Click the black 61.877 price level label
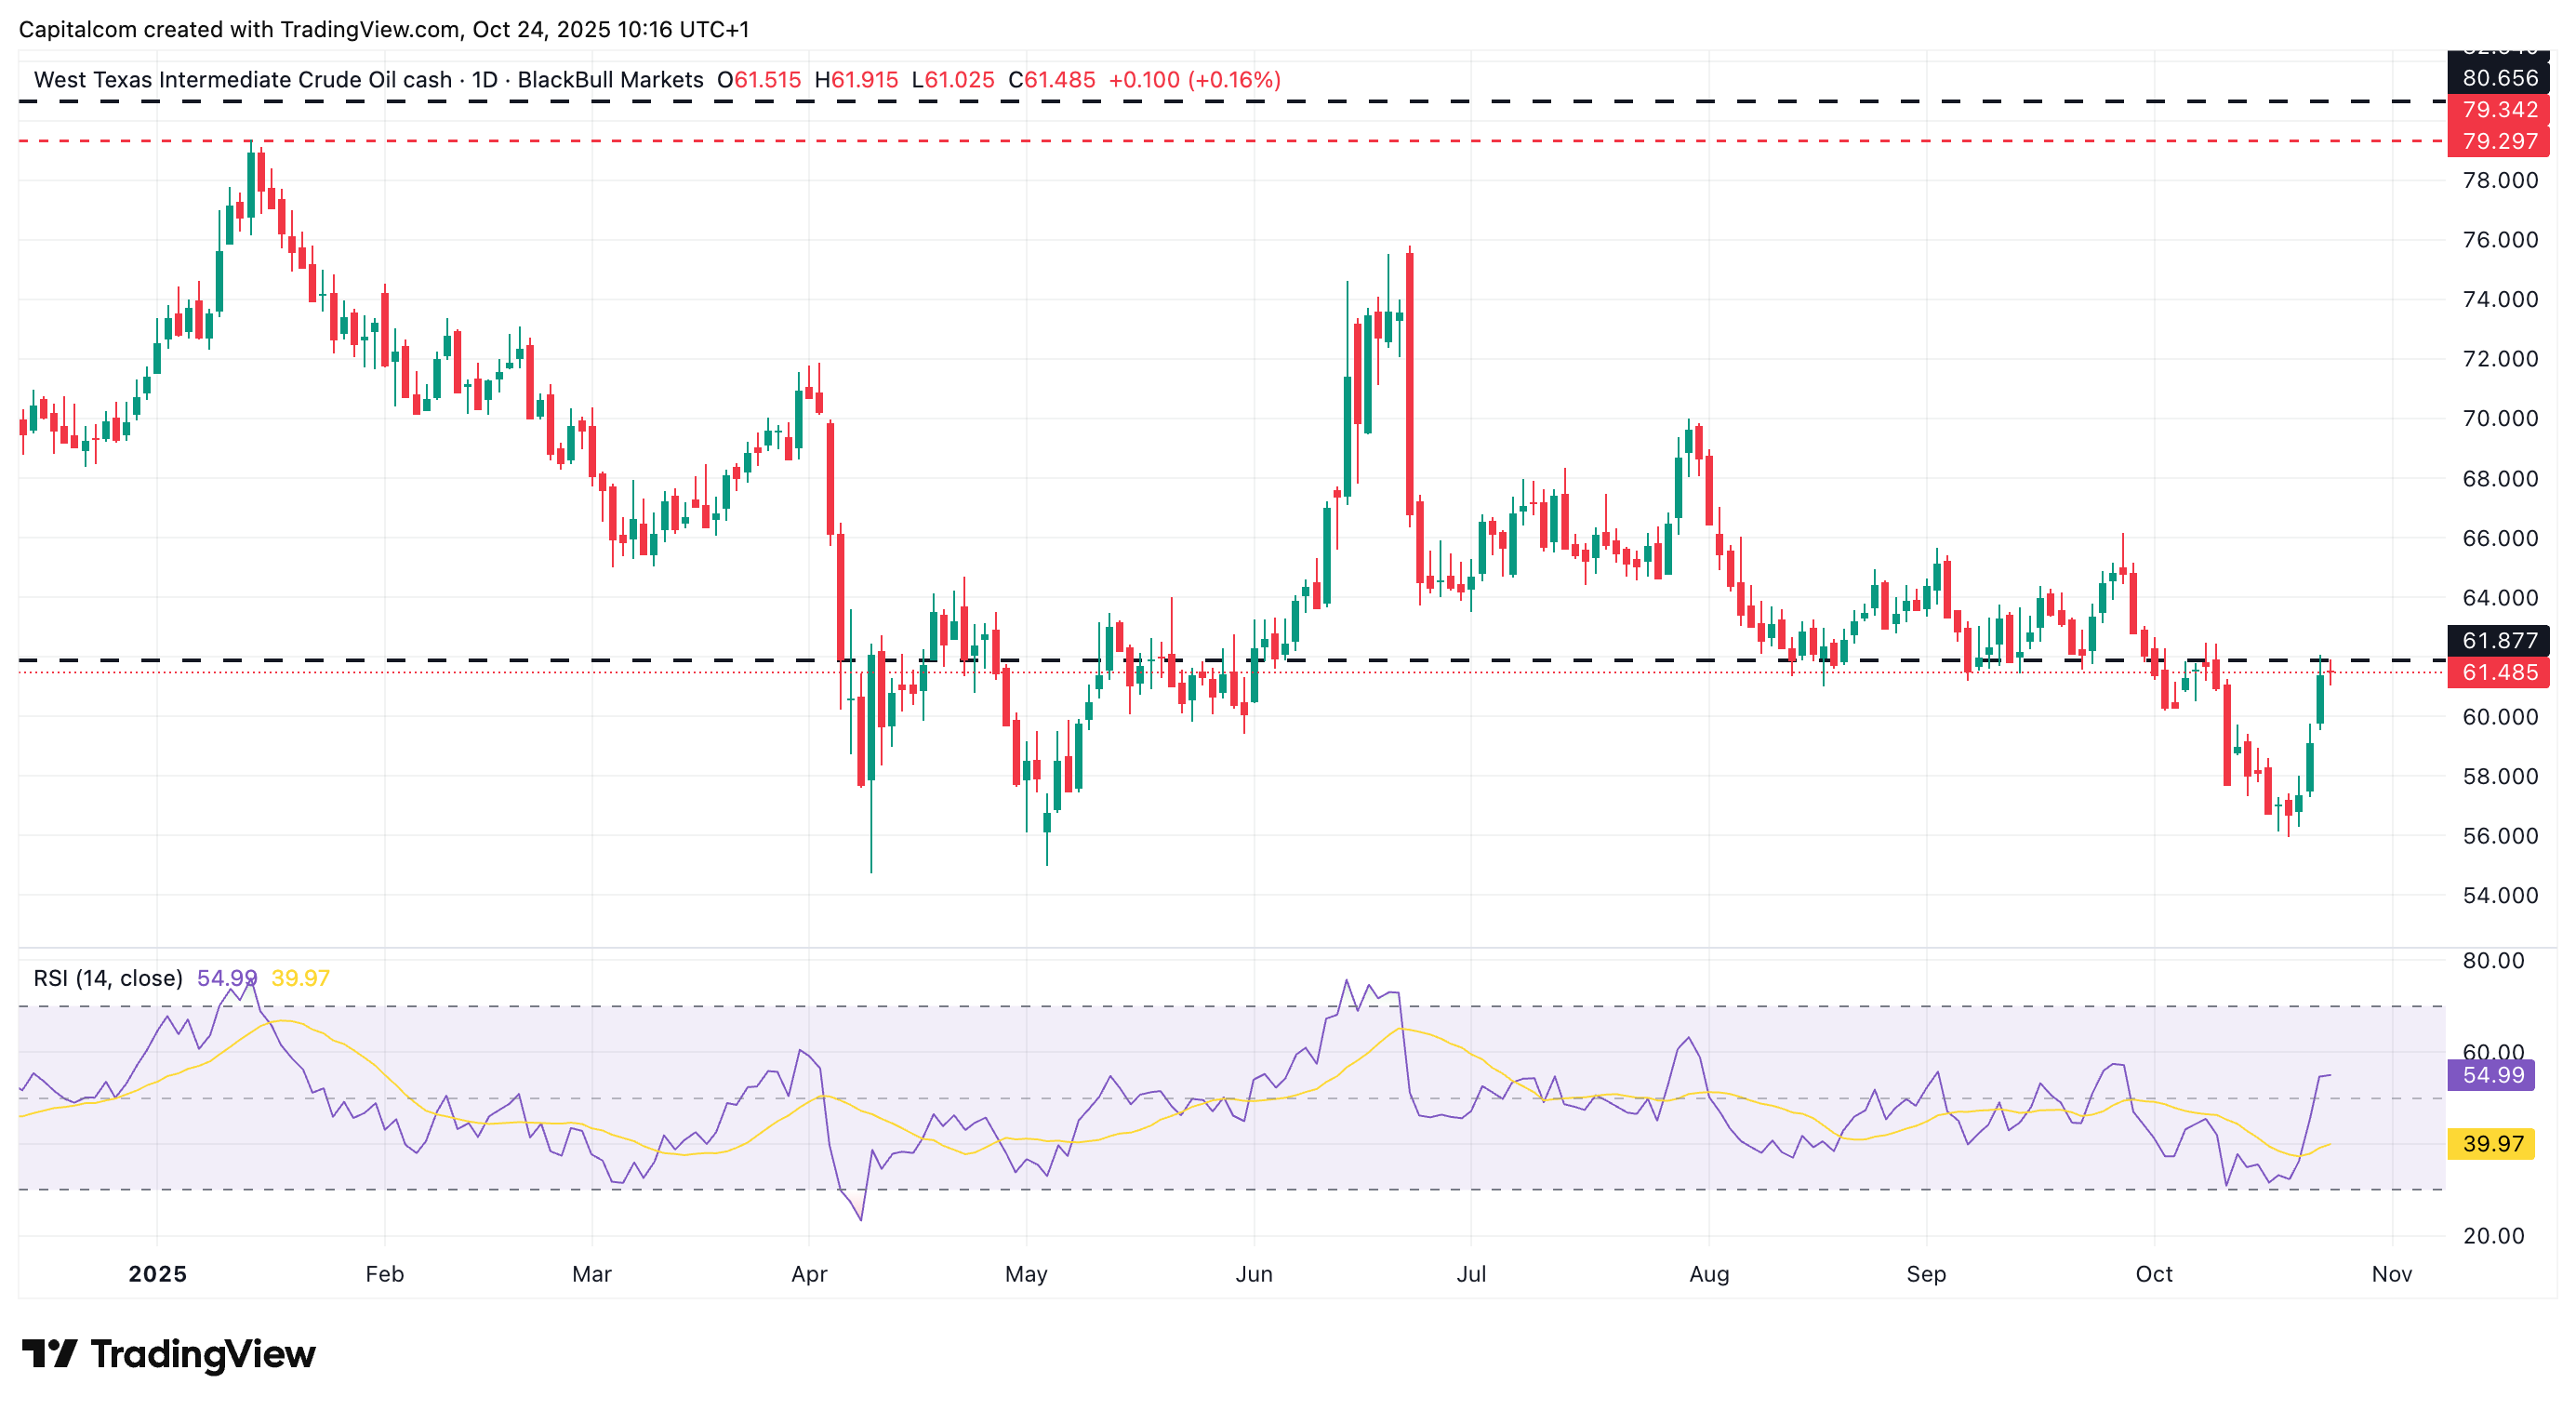Image resolution: width=2576 pixels, height=1410 pixels. pos(2498,640)
